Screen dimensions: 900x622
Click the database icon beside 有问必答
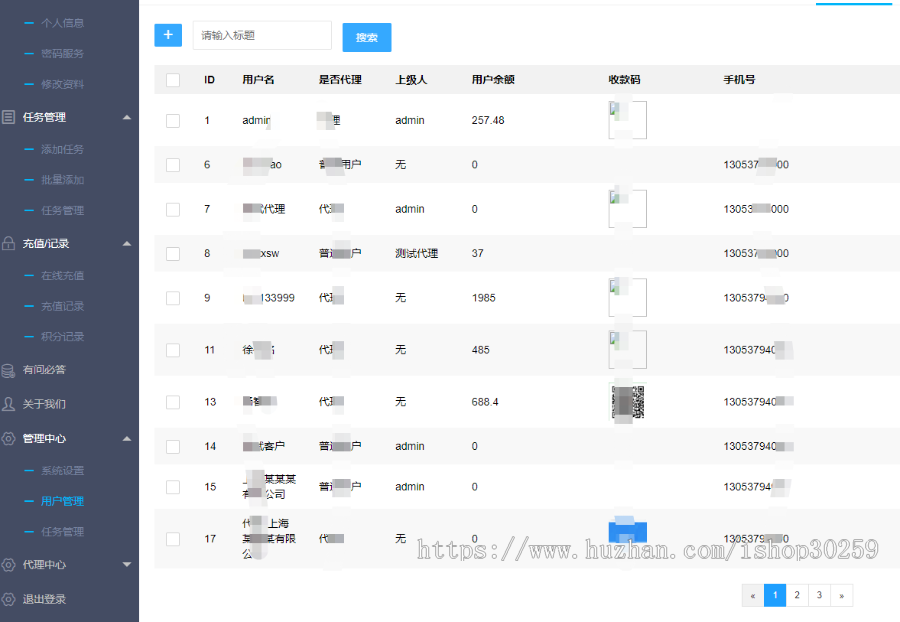pyautogui.click(x=9, y=370)
